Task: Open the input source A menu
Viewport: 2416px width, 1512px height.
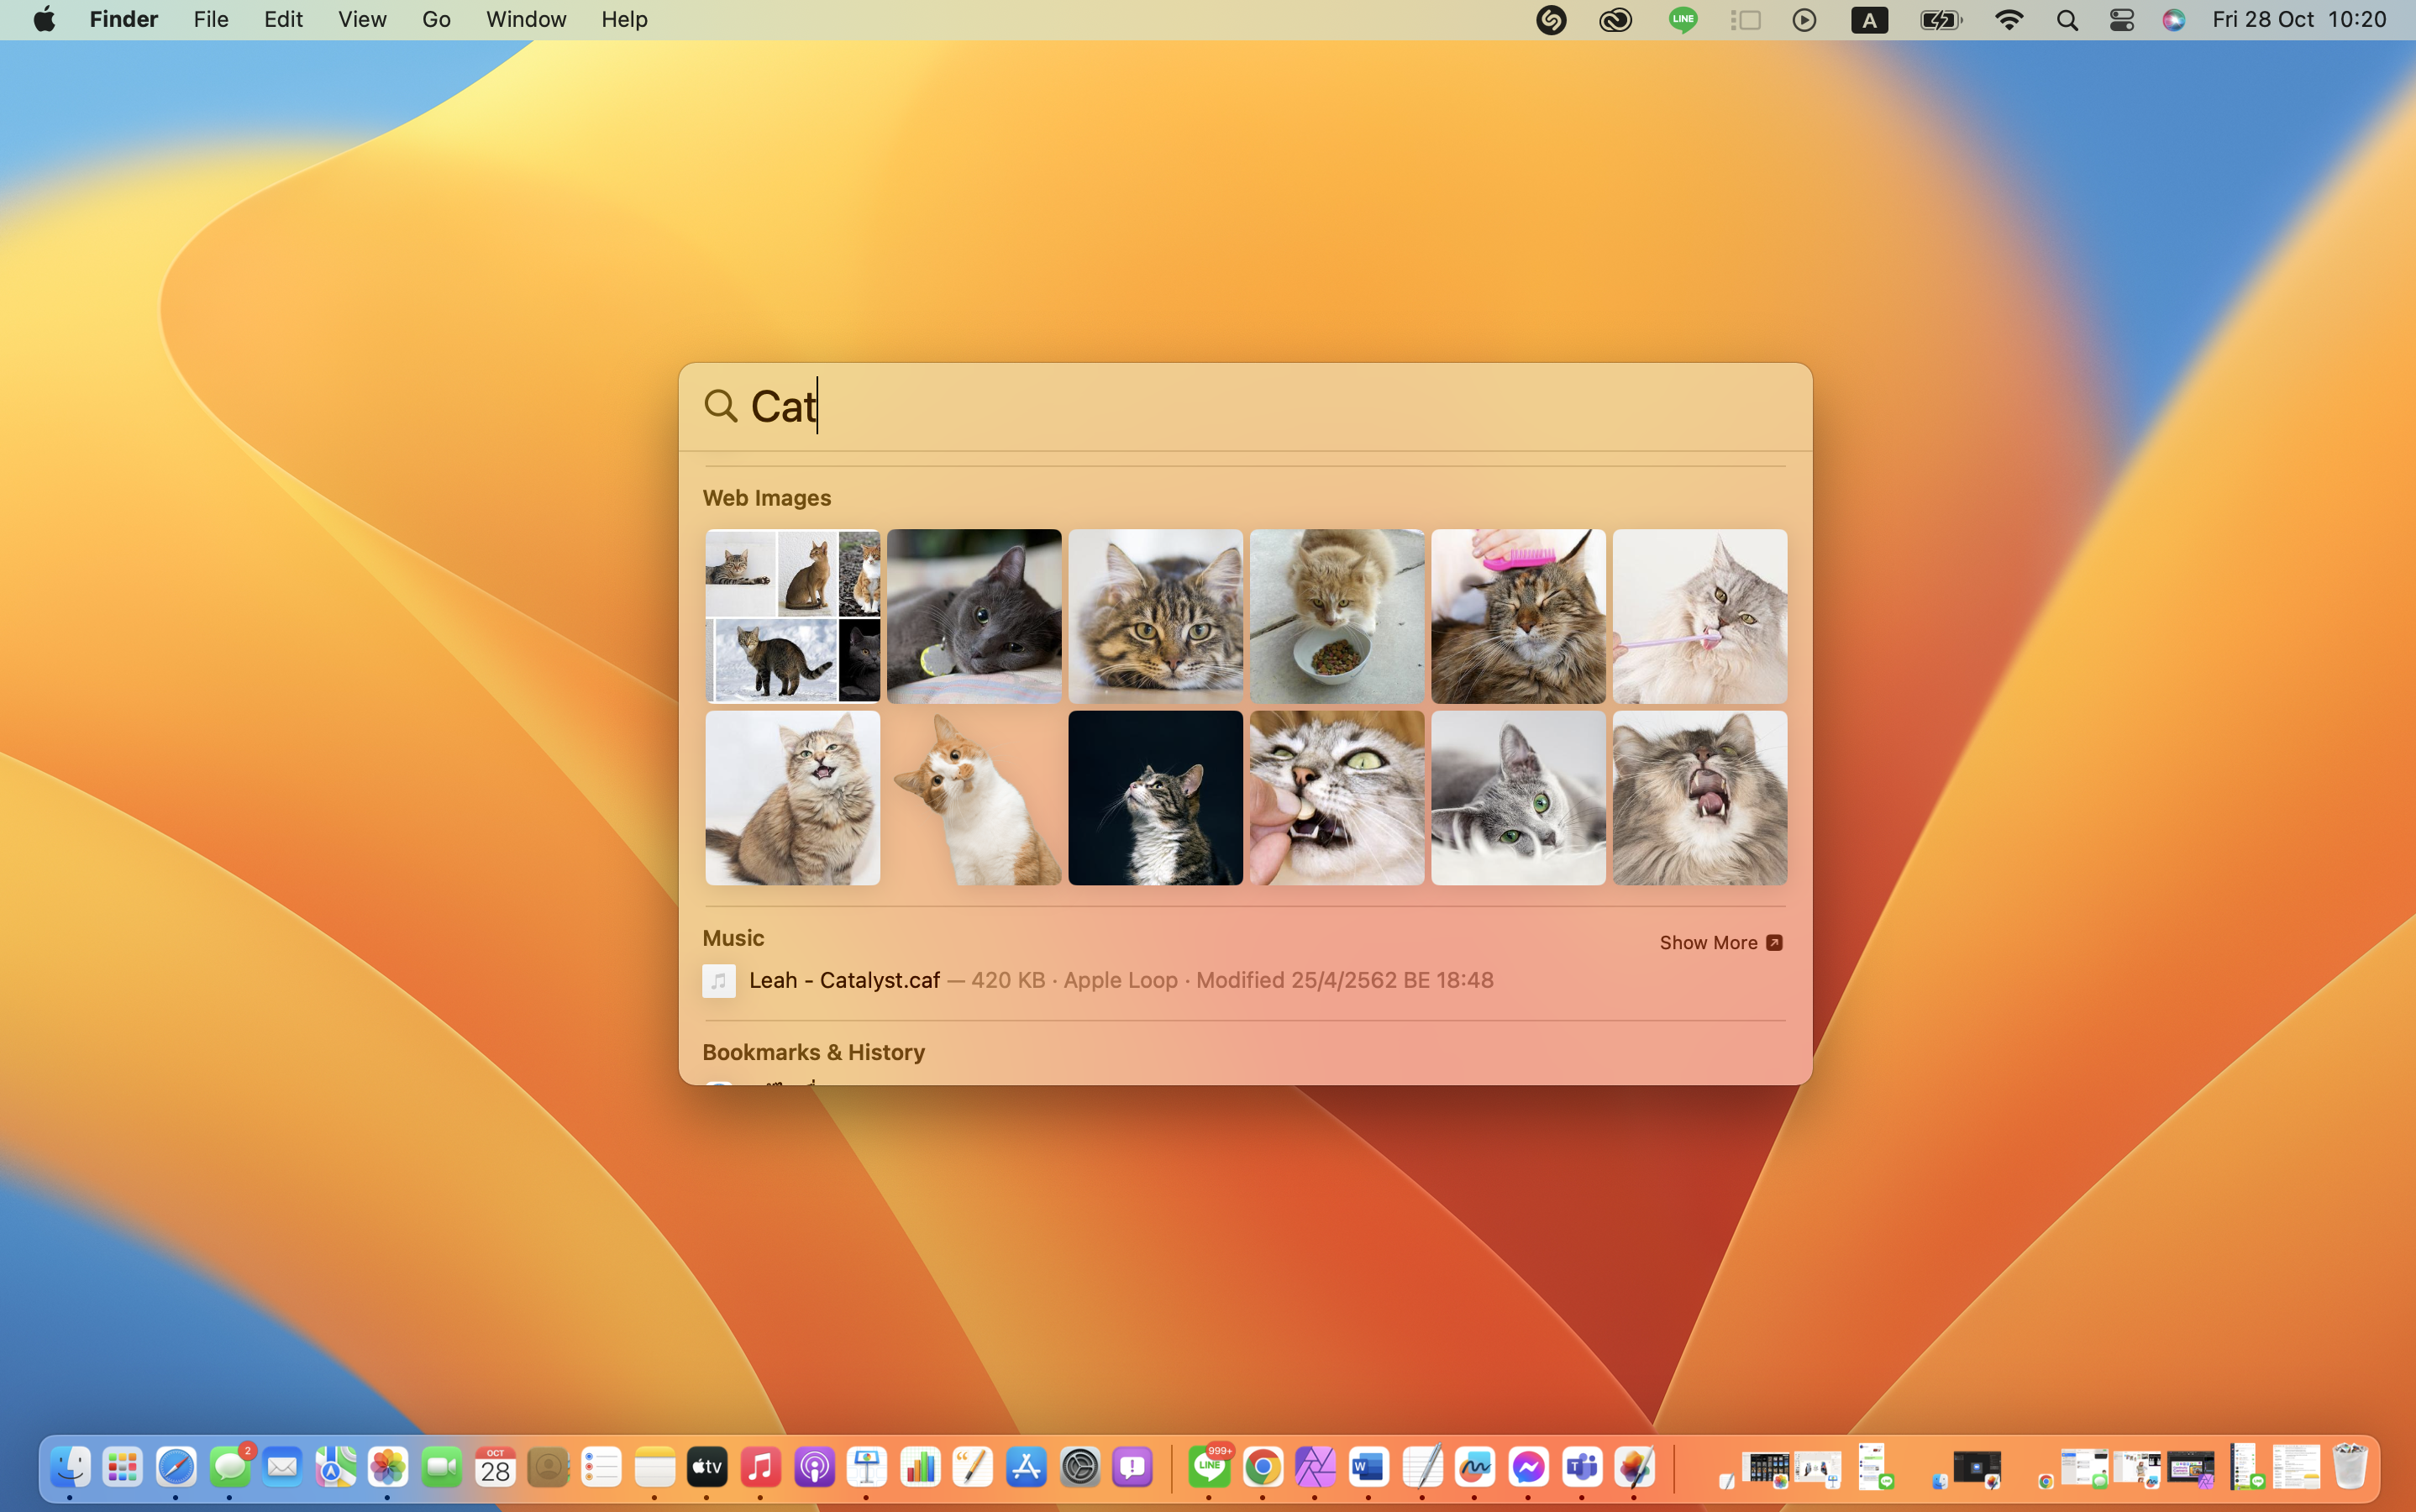Action: (x=1868, y=20)
